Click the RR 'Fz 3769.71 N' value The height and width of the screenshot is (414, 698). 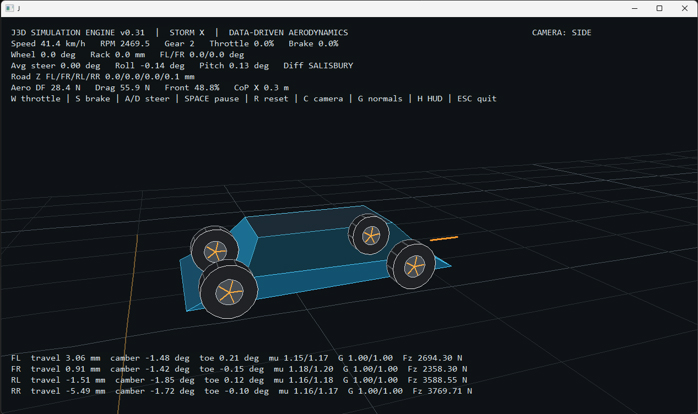tap(442, 391)
